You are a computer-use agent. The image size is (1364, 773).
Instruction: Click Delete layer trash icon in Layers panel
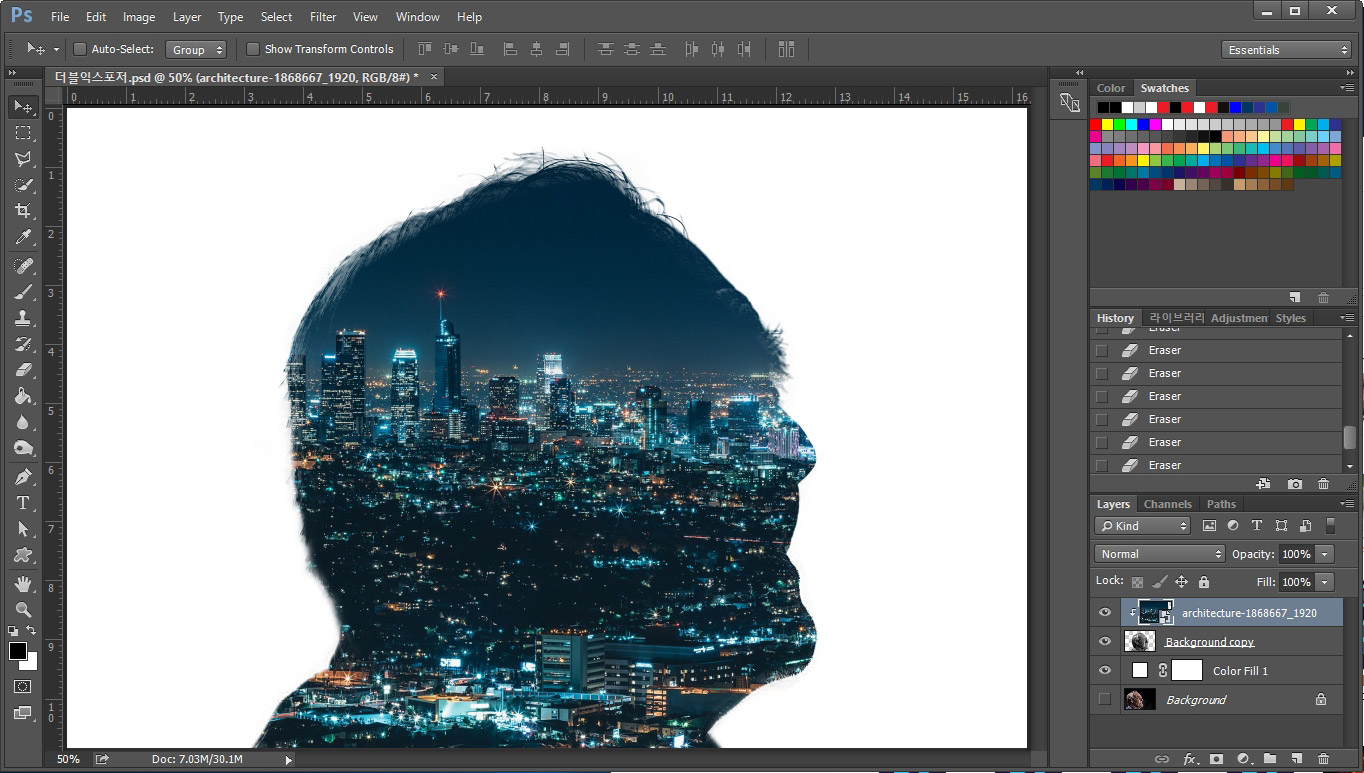click(1324, 759)
